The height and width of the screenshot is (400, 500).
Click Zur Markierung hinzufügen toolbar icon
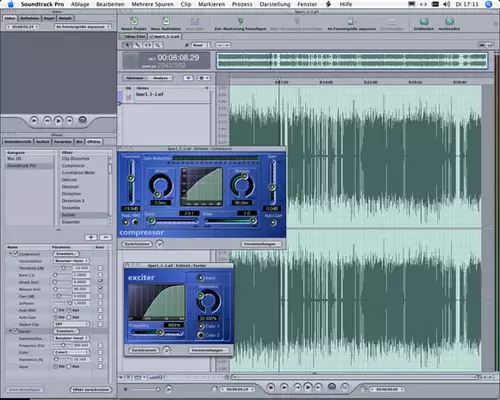(x=240, y=21)
